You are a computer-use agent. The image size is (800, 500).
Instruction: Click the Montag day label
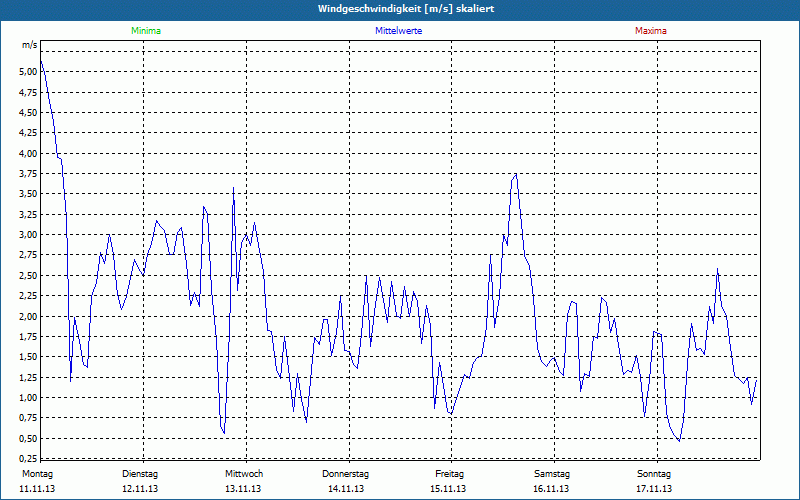tap(37, 474)
